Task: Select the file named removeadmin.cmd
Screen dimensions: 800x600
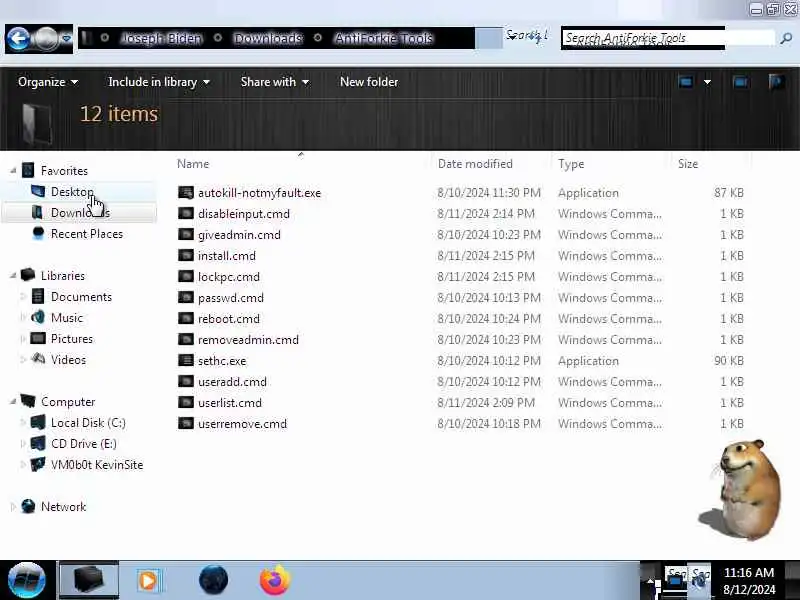Action: [248, 340]
